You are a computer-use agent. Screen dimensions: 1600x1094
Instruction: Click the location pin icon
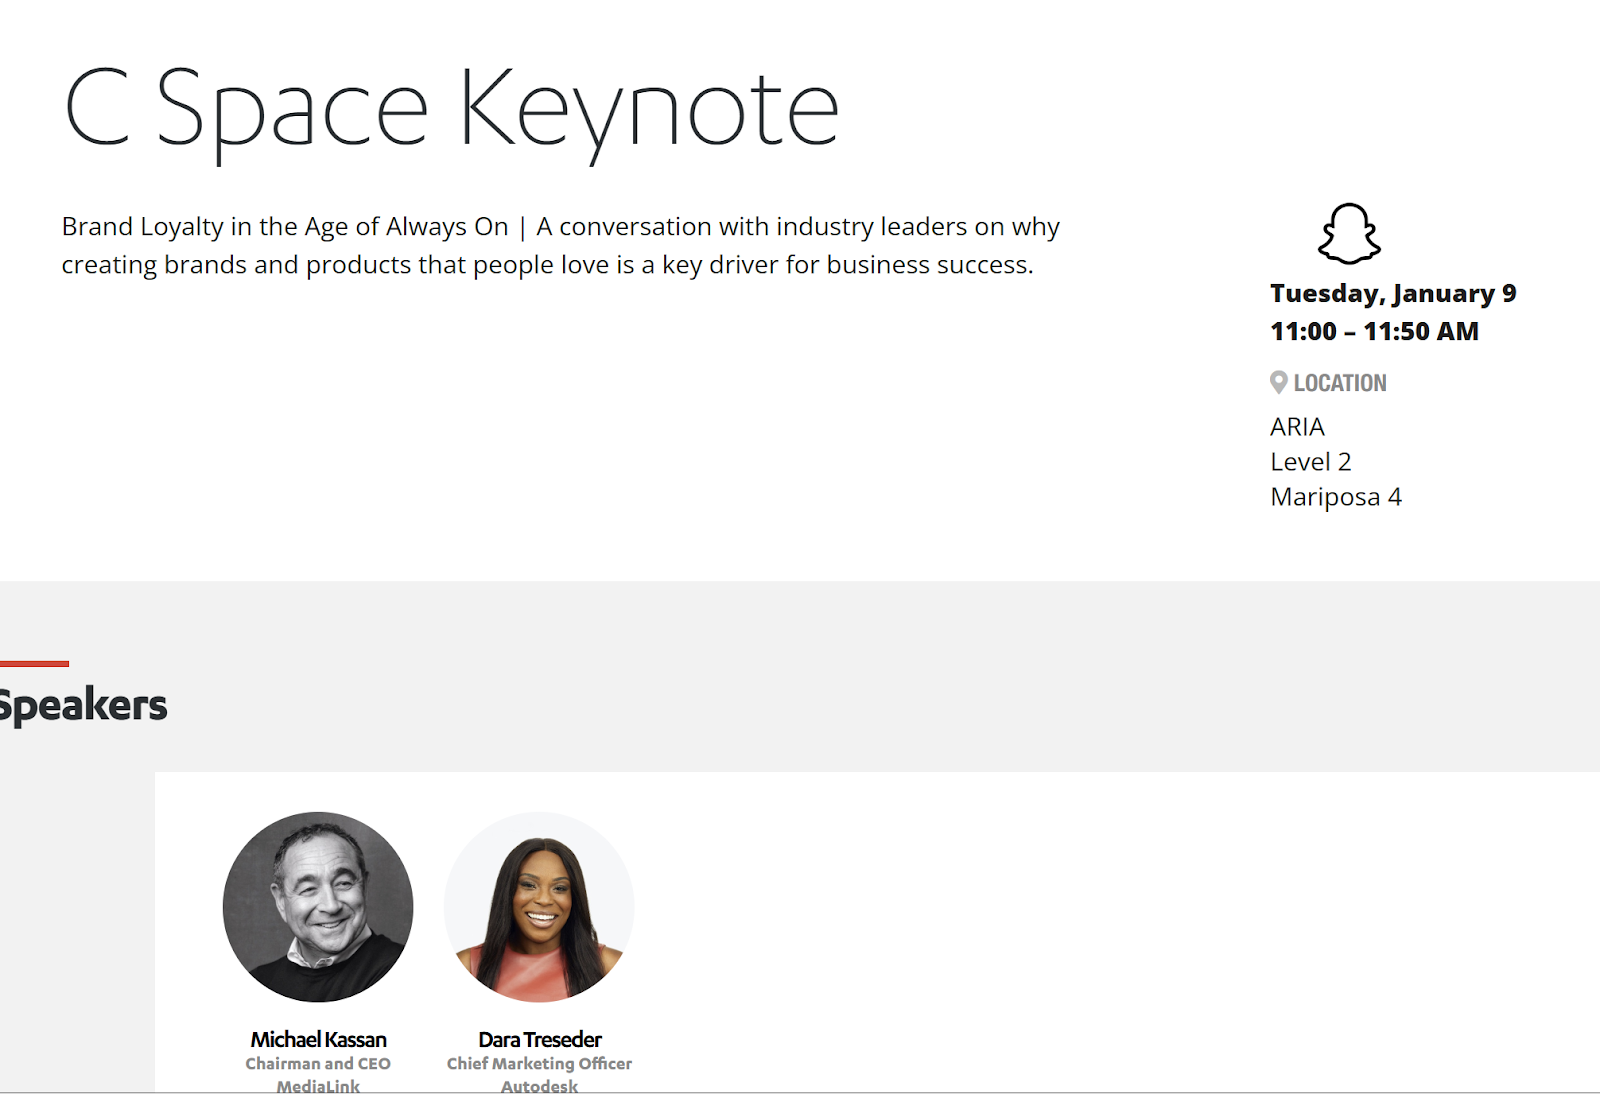point(1278,382)
